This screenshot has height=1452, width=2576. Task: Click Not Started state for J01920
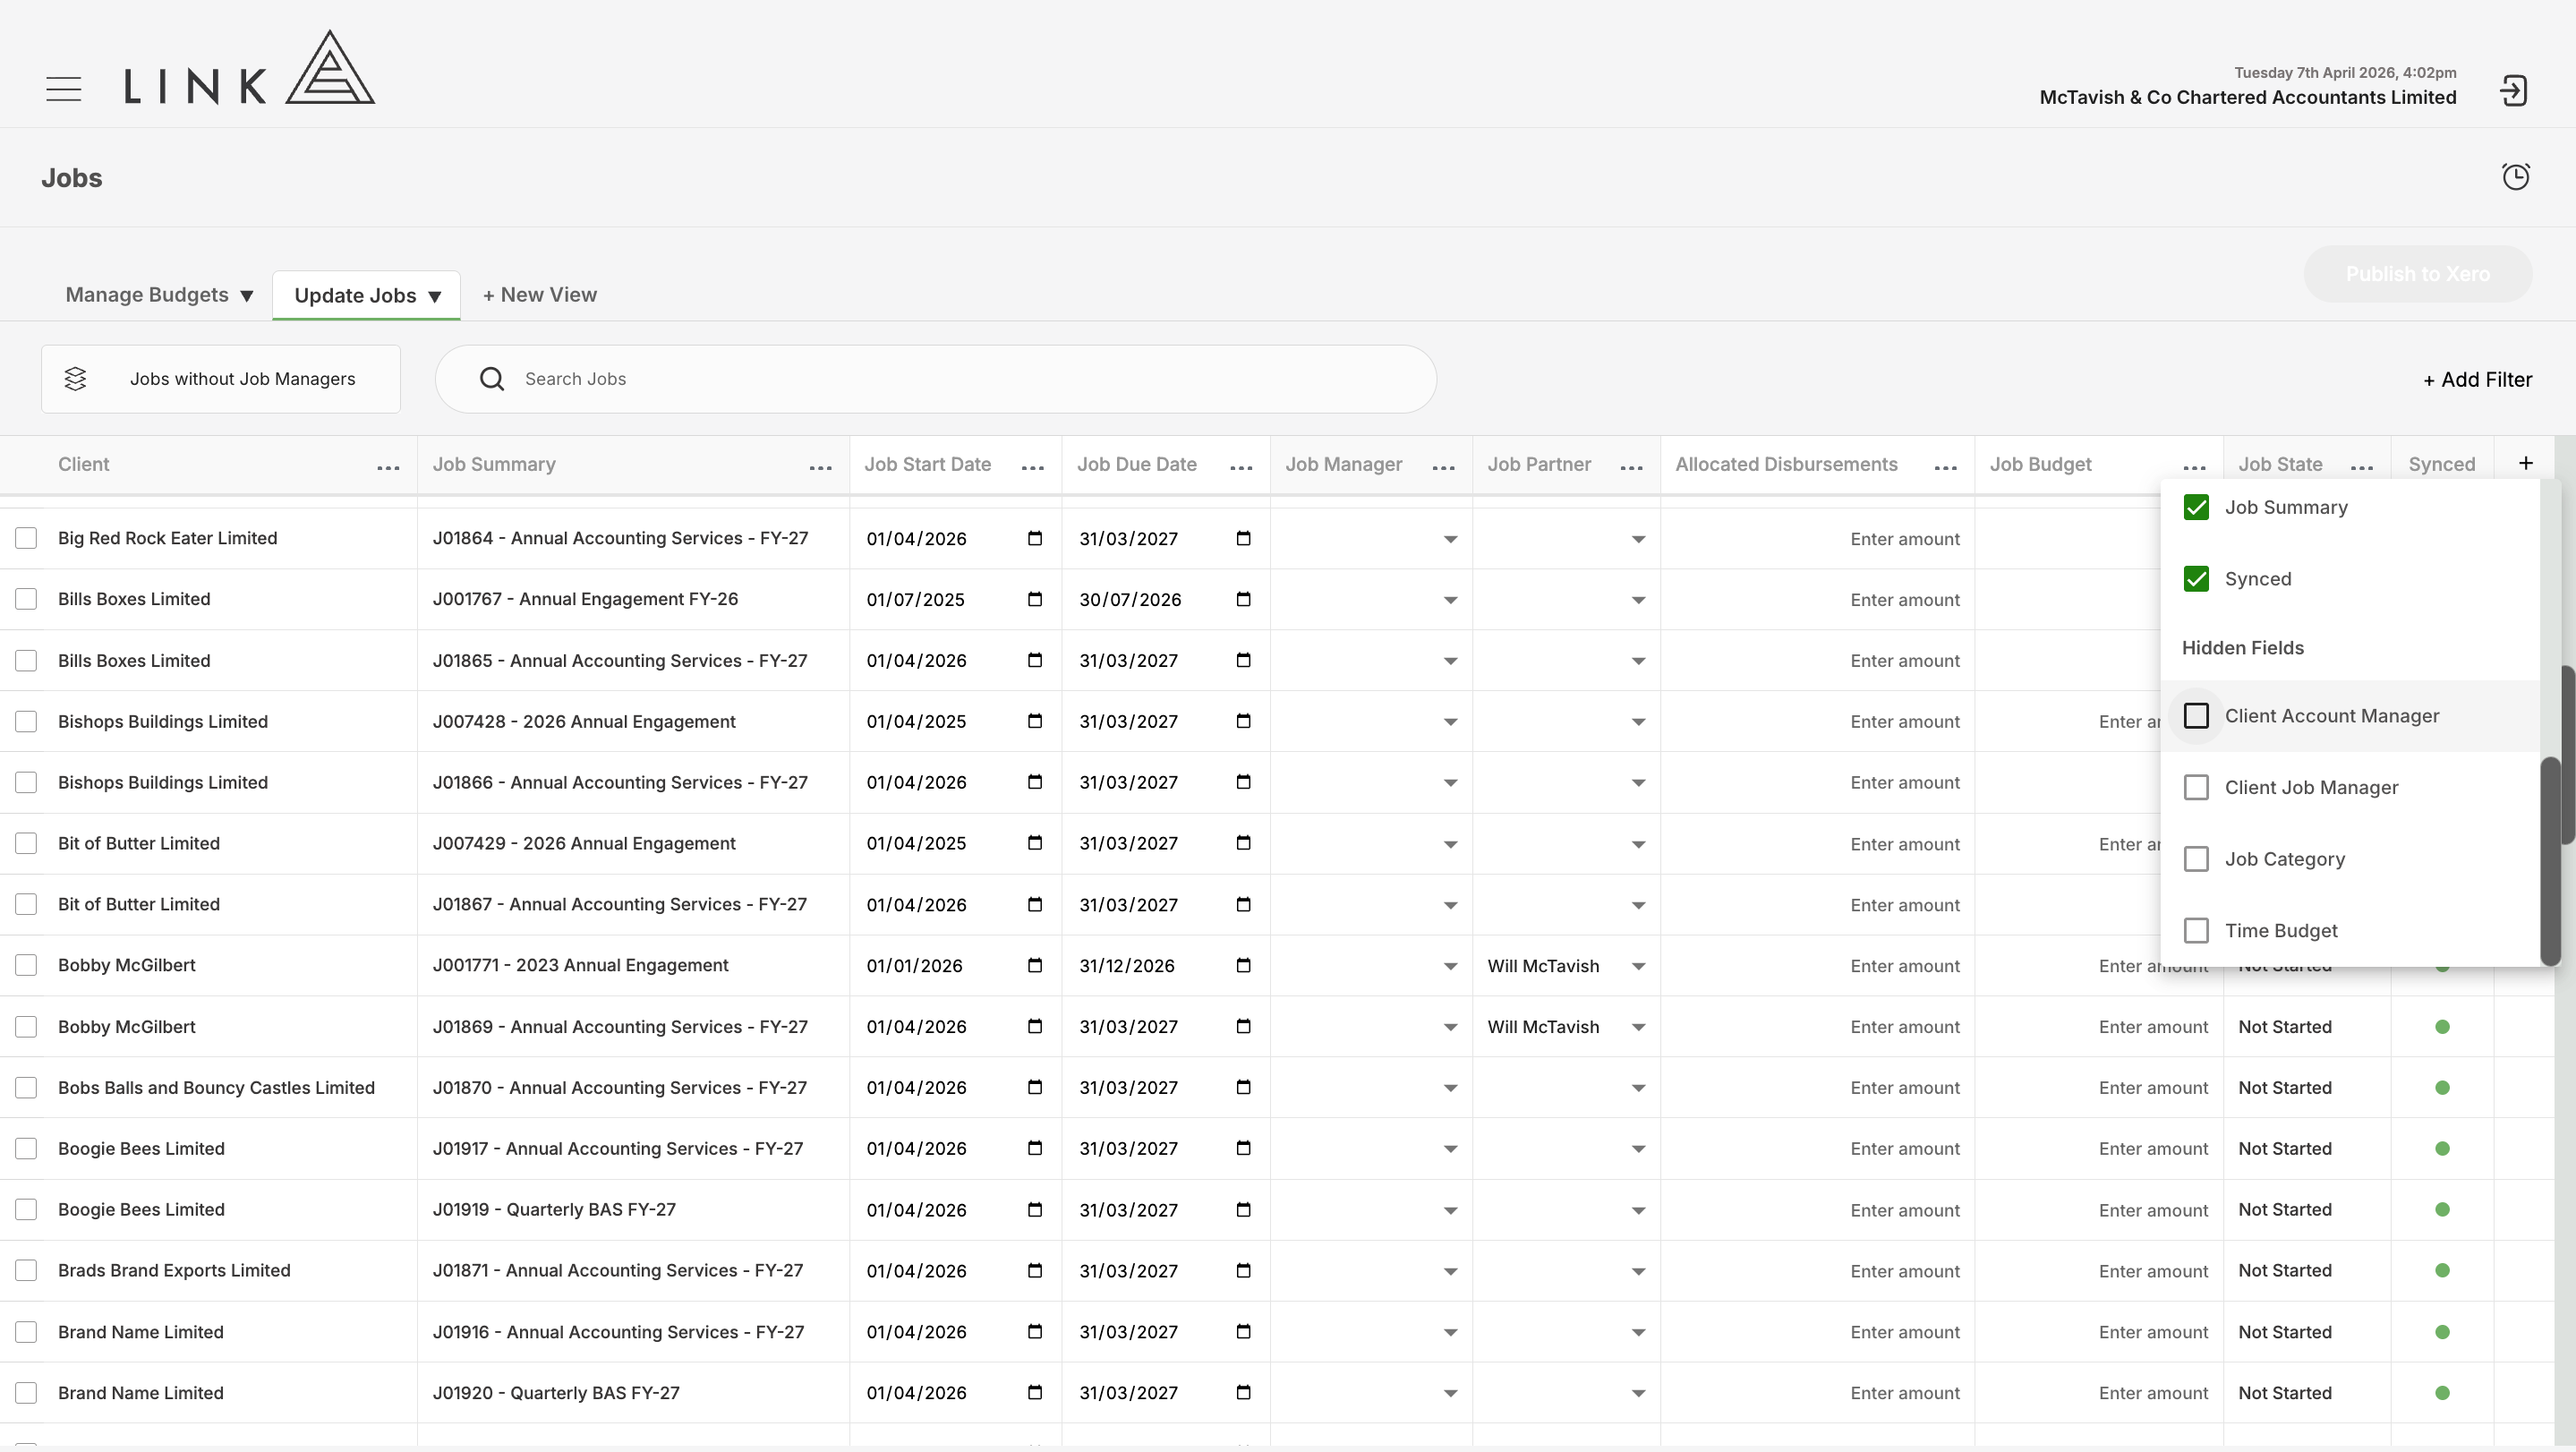tap(2285, 1393)
